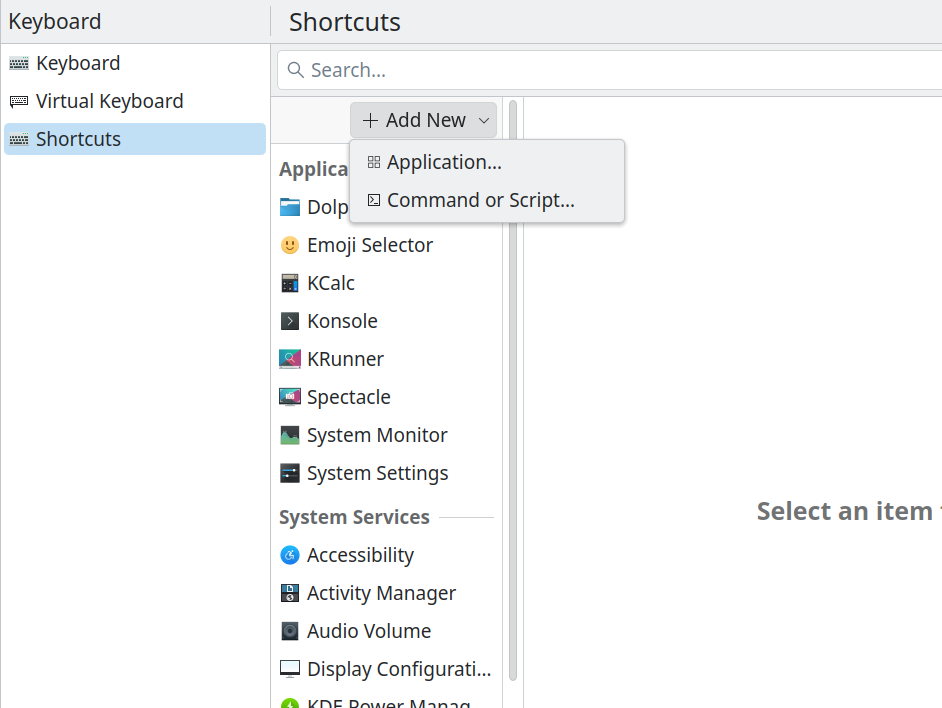
Task: Select Audio Volume under System Services
Action: click(387, 631)
